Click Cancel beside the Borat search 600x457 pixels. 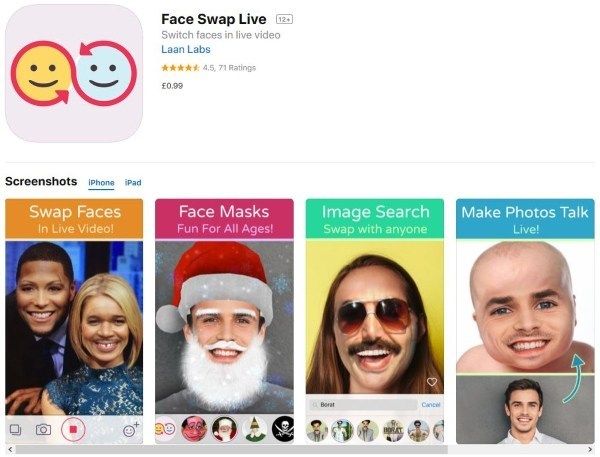431,405
